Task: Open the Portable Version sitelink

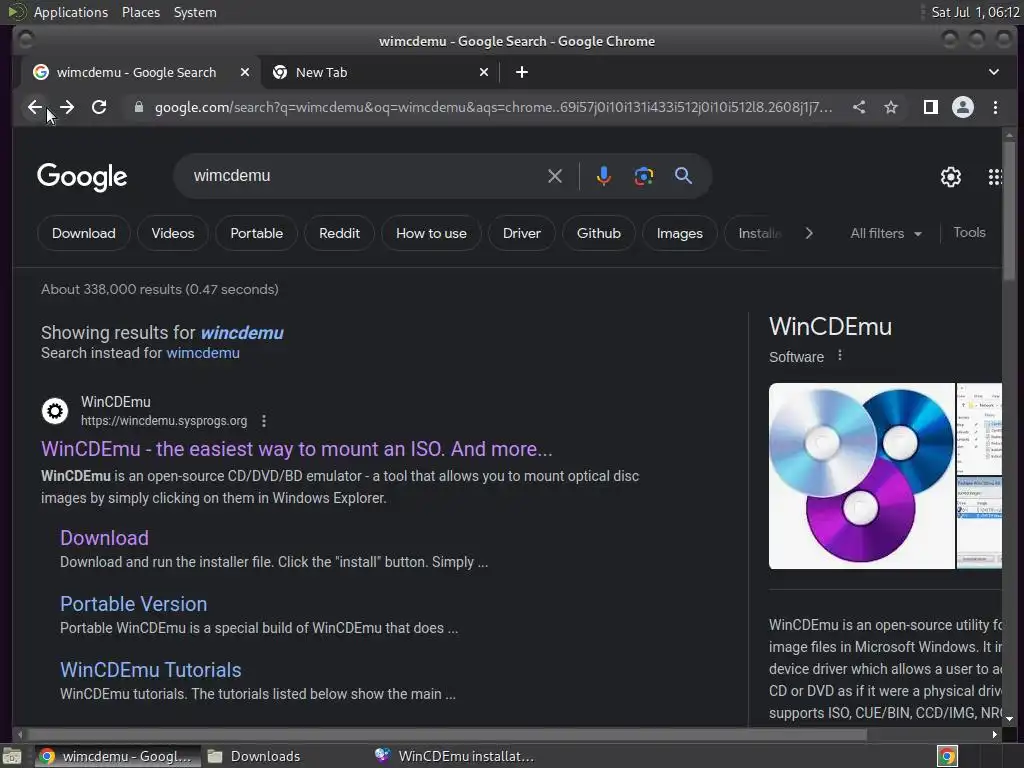Action: coord(133,604)
